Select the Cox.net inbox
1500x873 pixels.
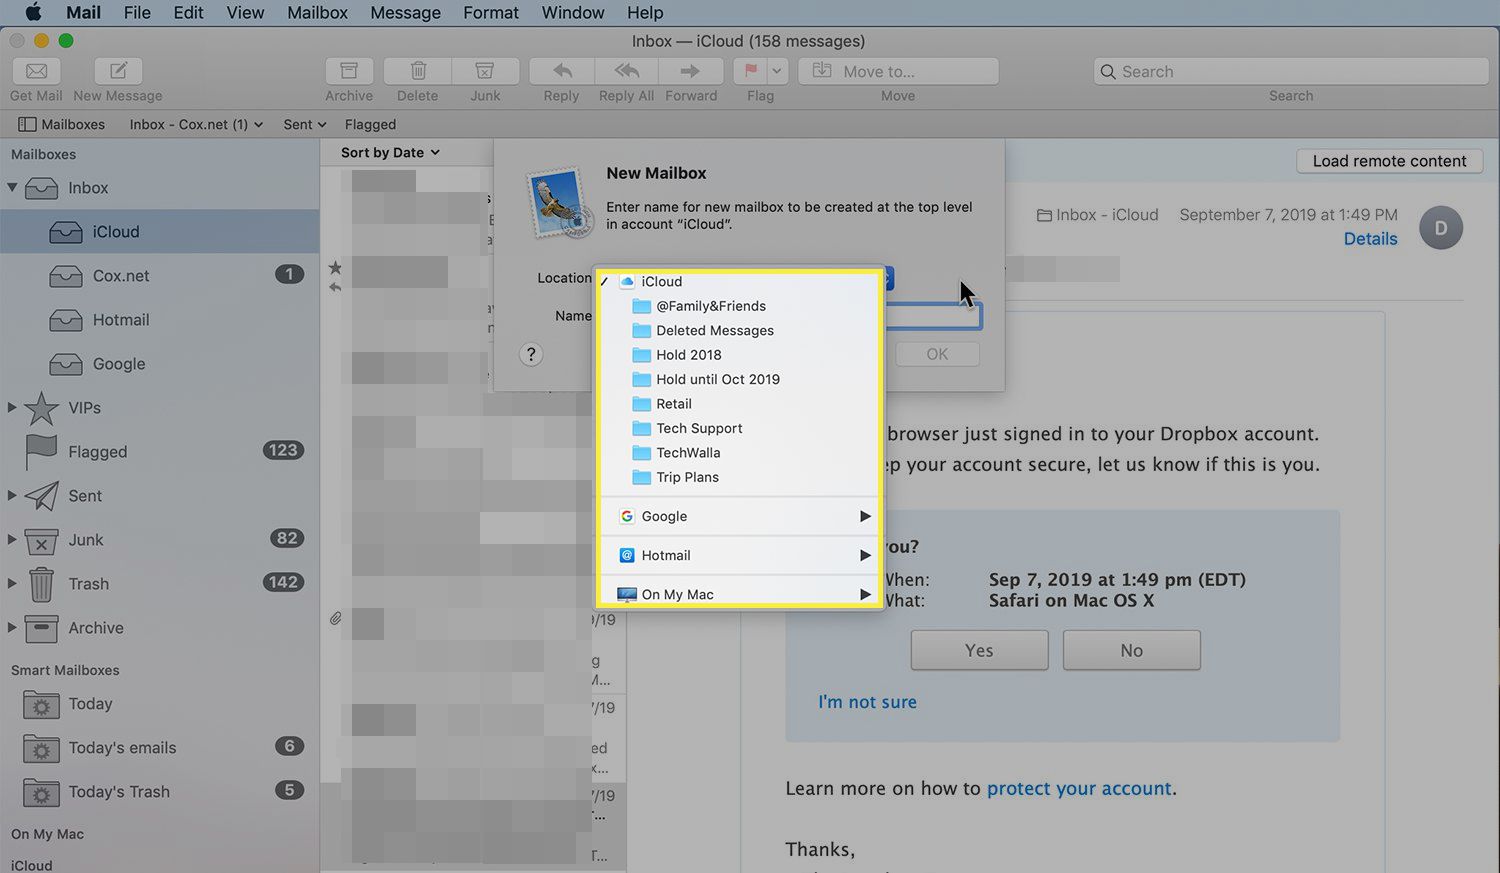pyautogui.click(x=160, y=275)
